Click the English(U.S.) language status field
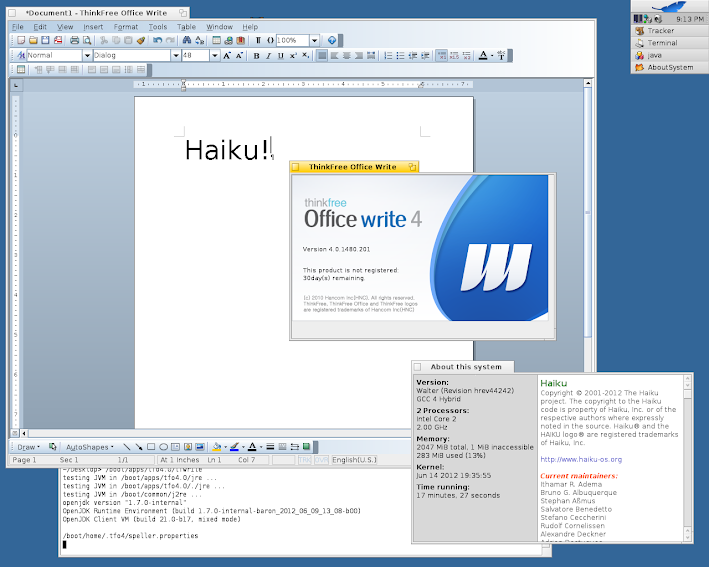Screen dimensions: 709x567 click(354, 460)
